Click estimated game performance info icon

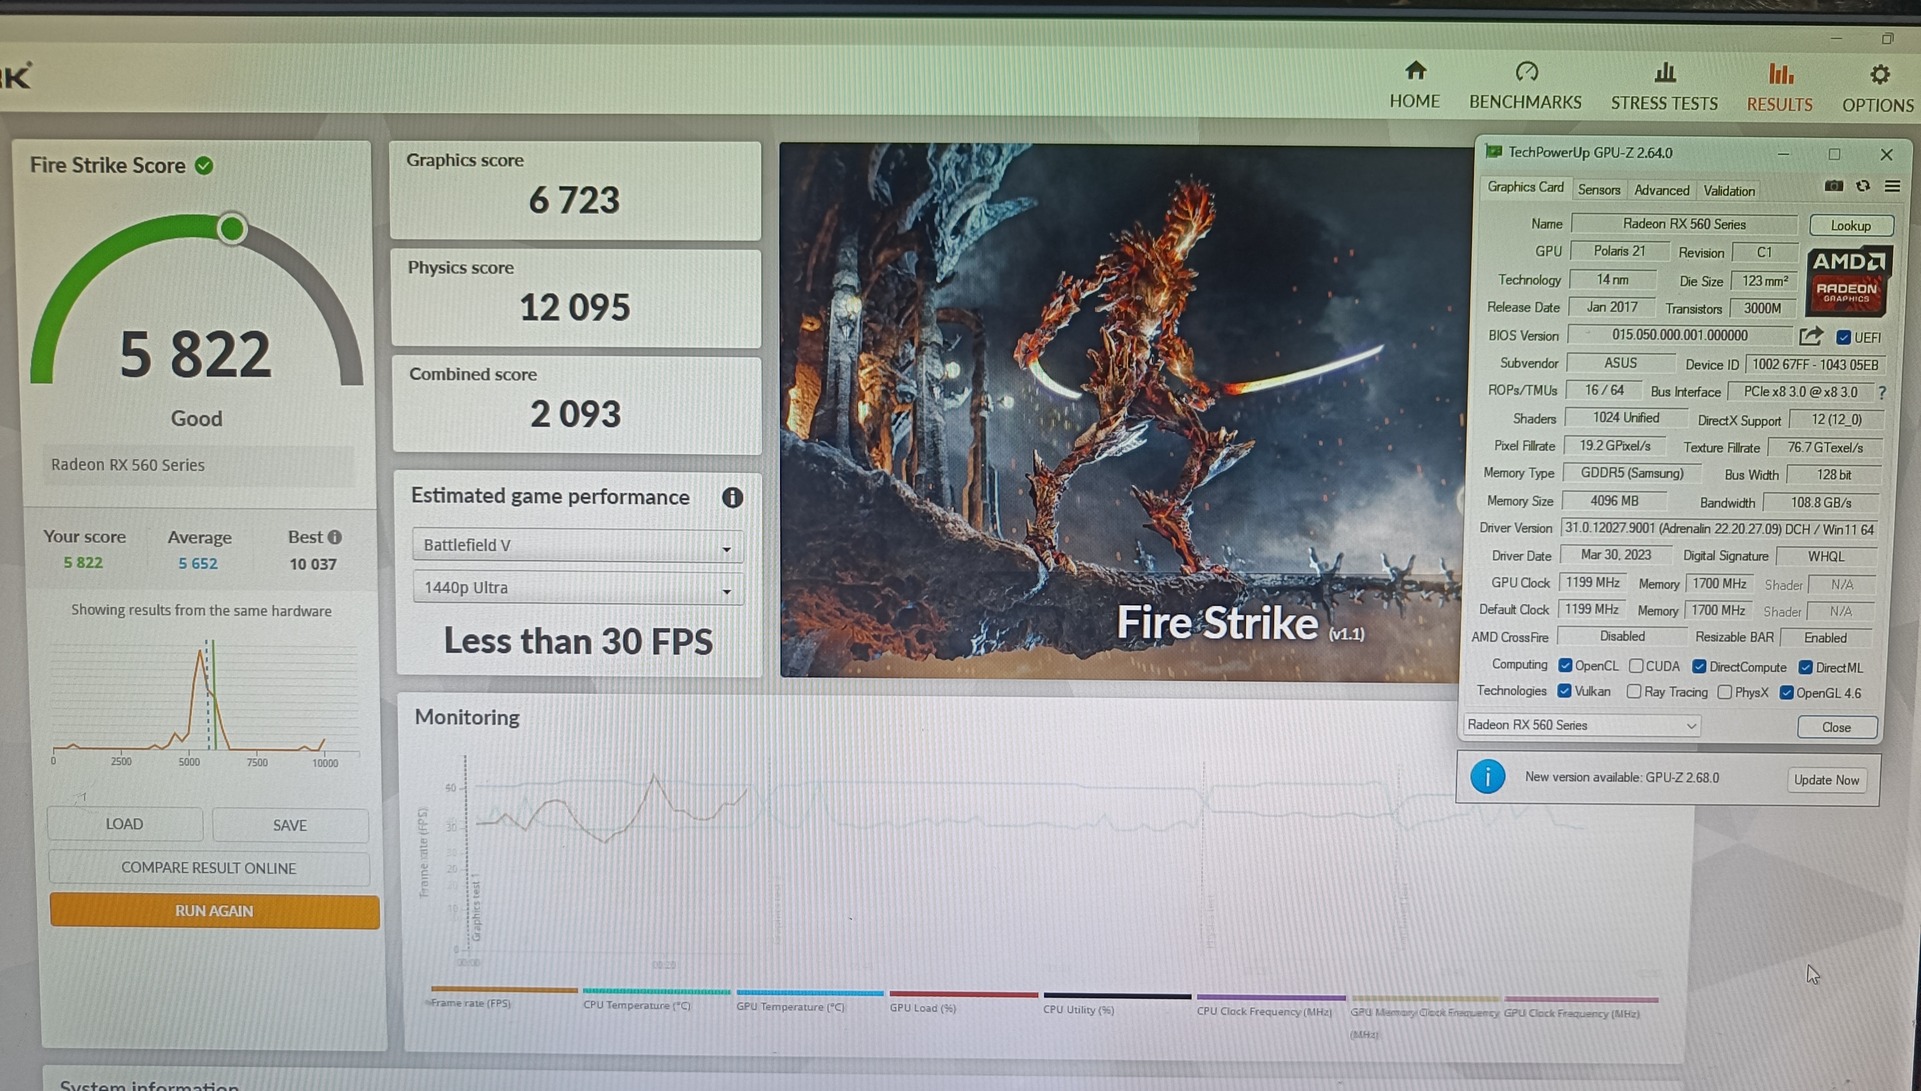click(732, 497)
